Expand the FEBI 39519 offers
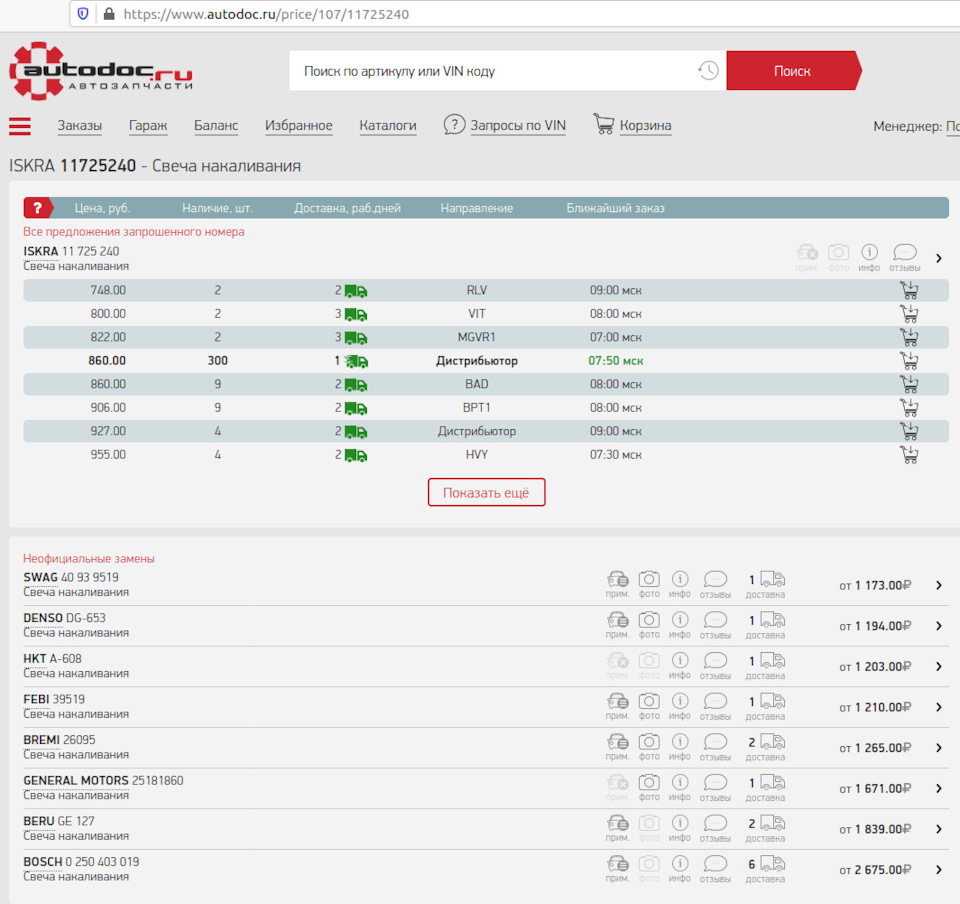The image size is (960, 904). [939, 707]
